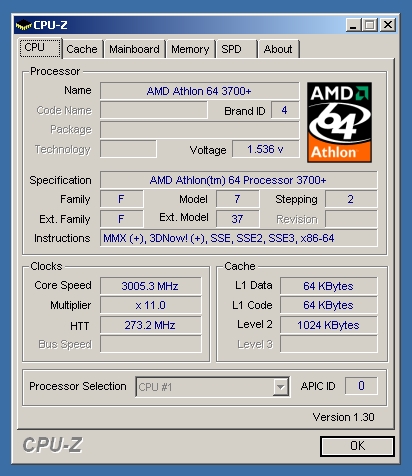This screenshot has width=412, height=476.
Task: Click the Version 1.30 text
Action: 344,417
